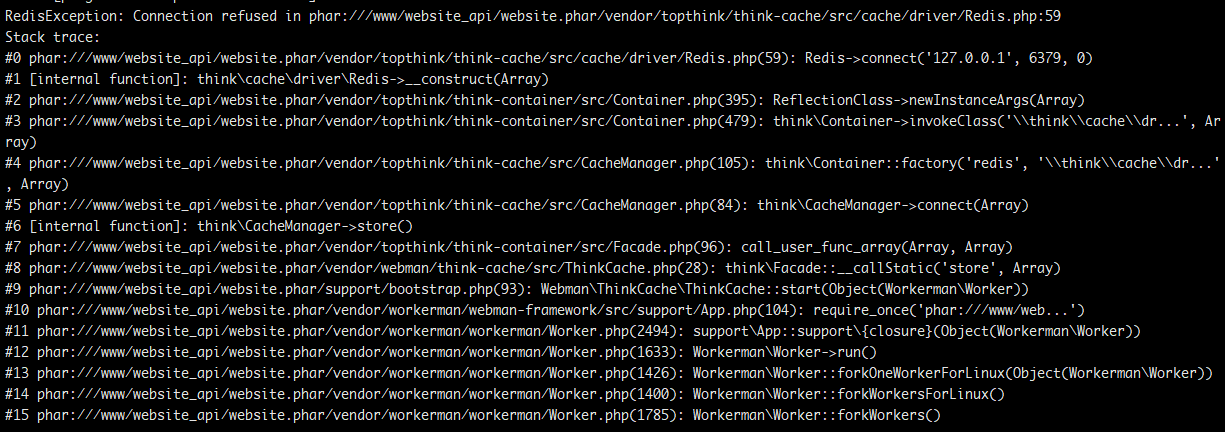The width and height of the screenshot is (1225, 432).
Task: Click frame #6 think\CacheManager->store() text
Action: point(305,226)
